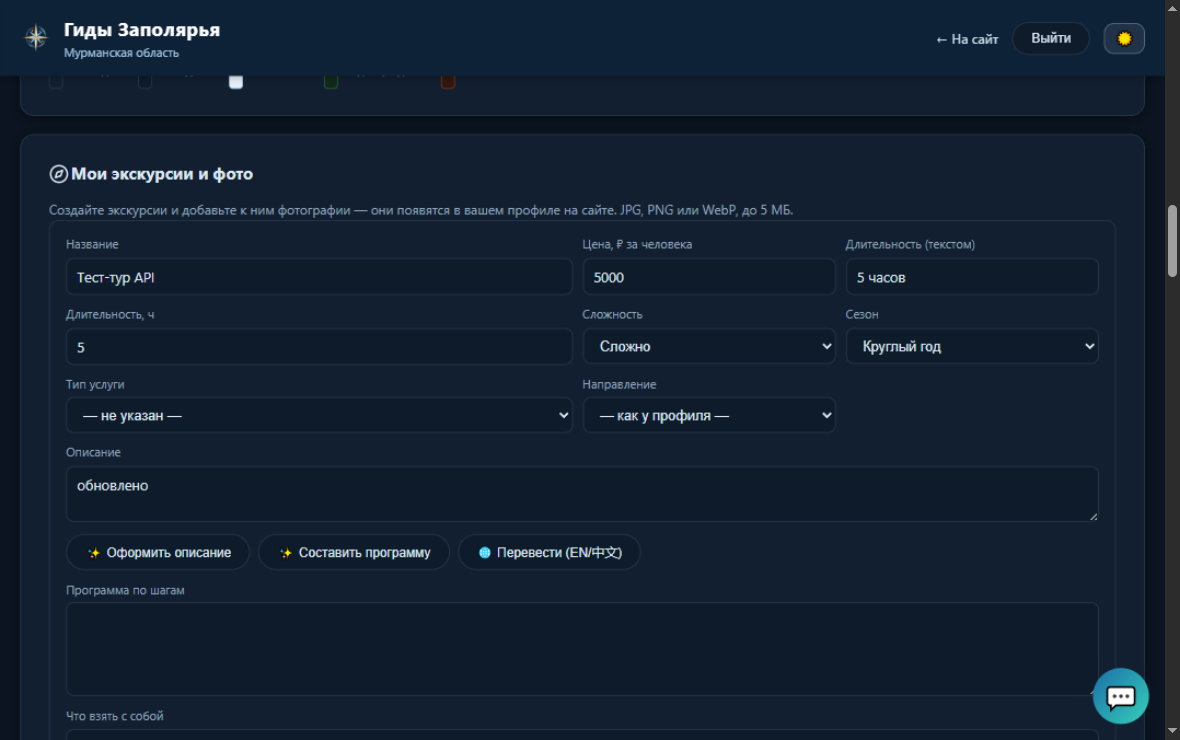Click the Мои экскурсии и фото heading
Viewport: 1180px width, 740px height.
[x=162, y=174]
